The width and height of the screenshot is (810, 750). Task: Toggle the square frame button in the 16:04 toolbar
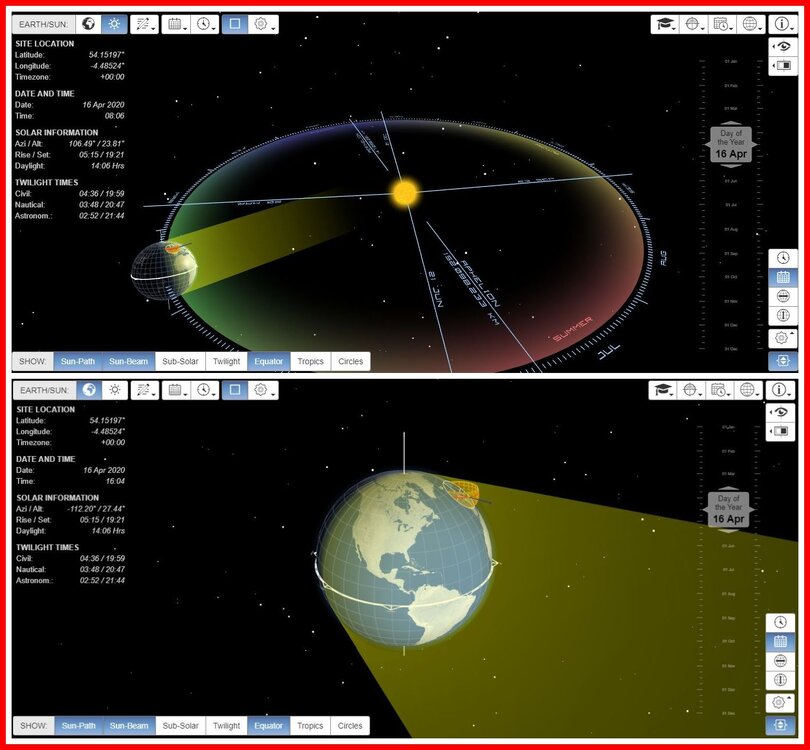click(235, 389)
